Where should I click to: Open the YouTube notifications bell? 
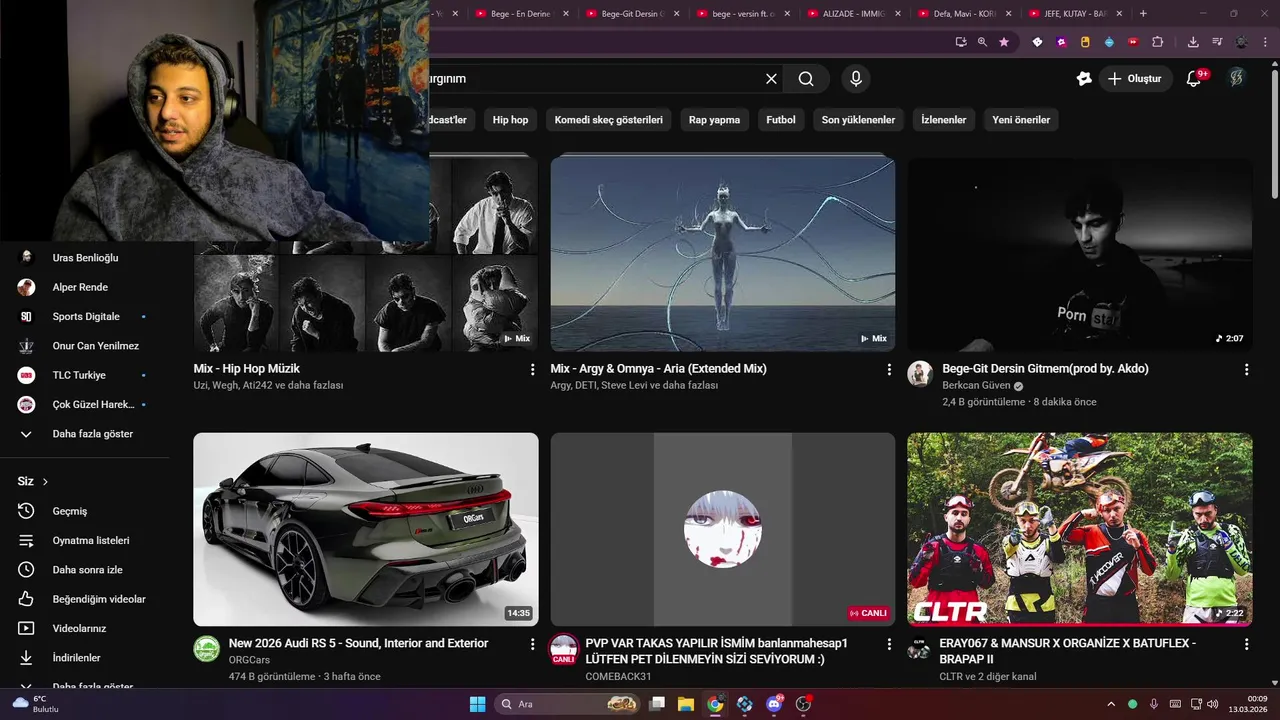pos(1194,78)
